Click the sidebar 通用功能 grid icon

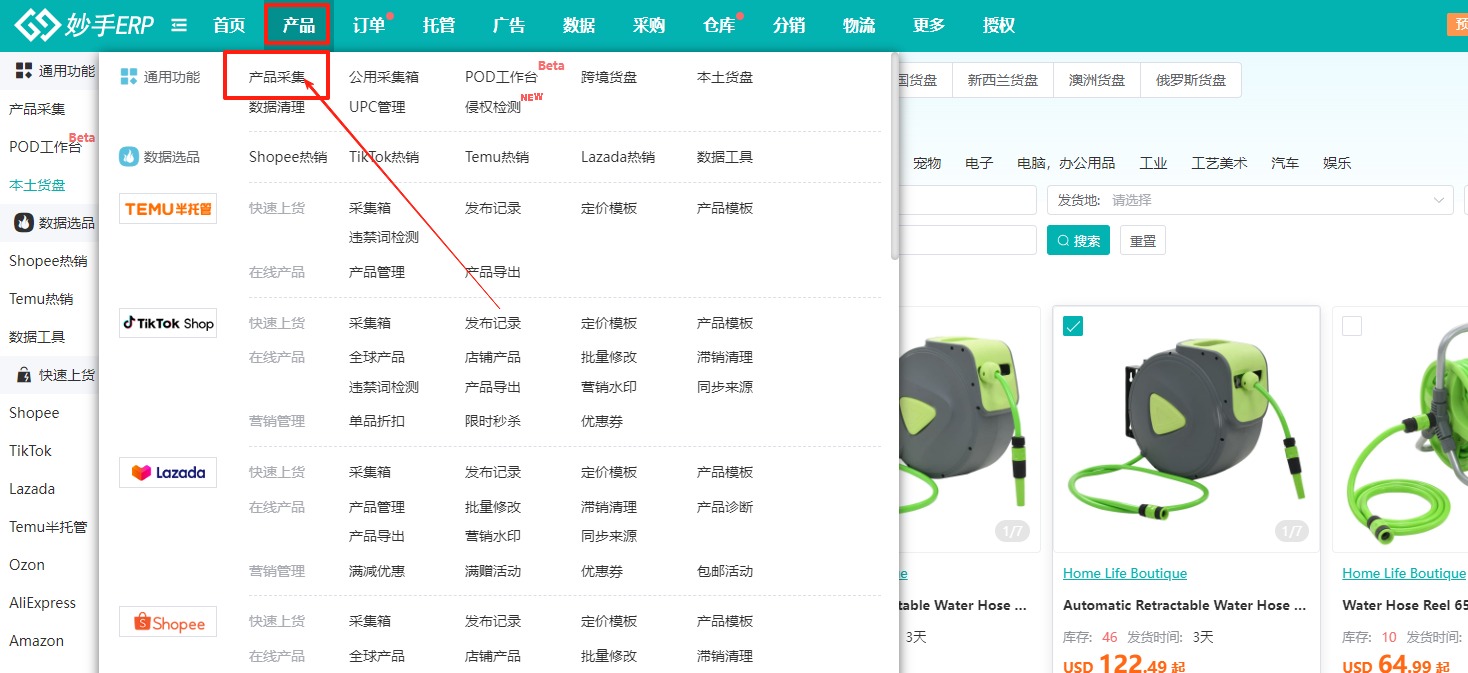pyautogui.click(x=24, y=71)
